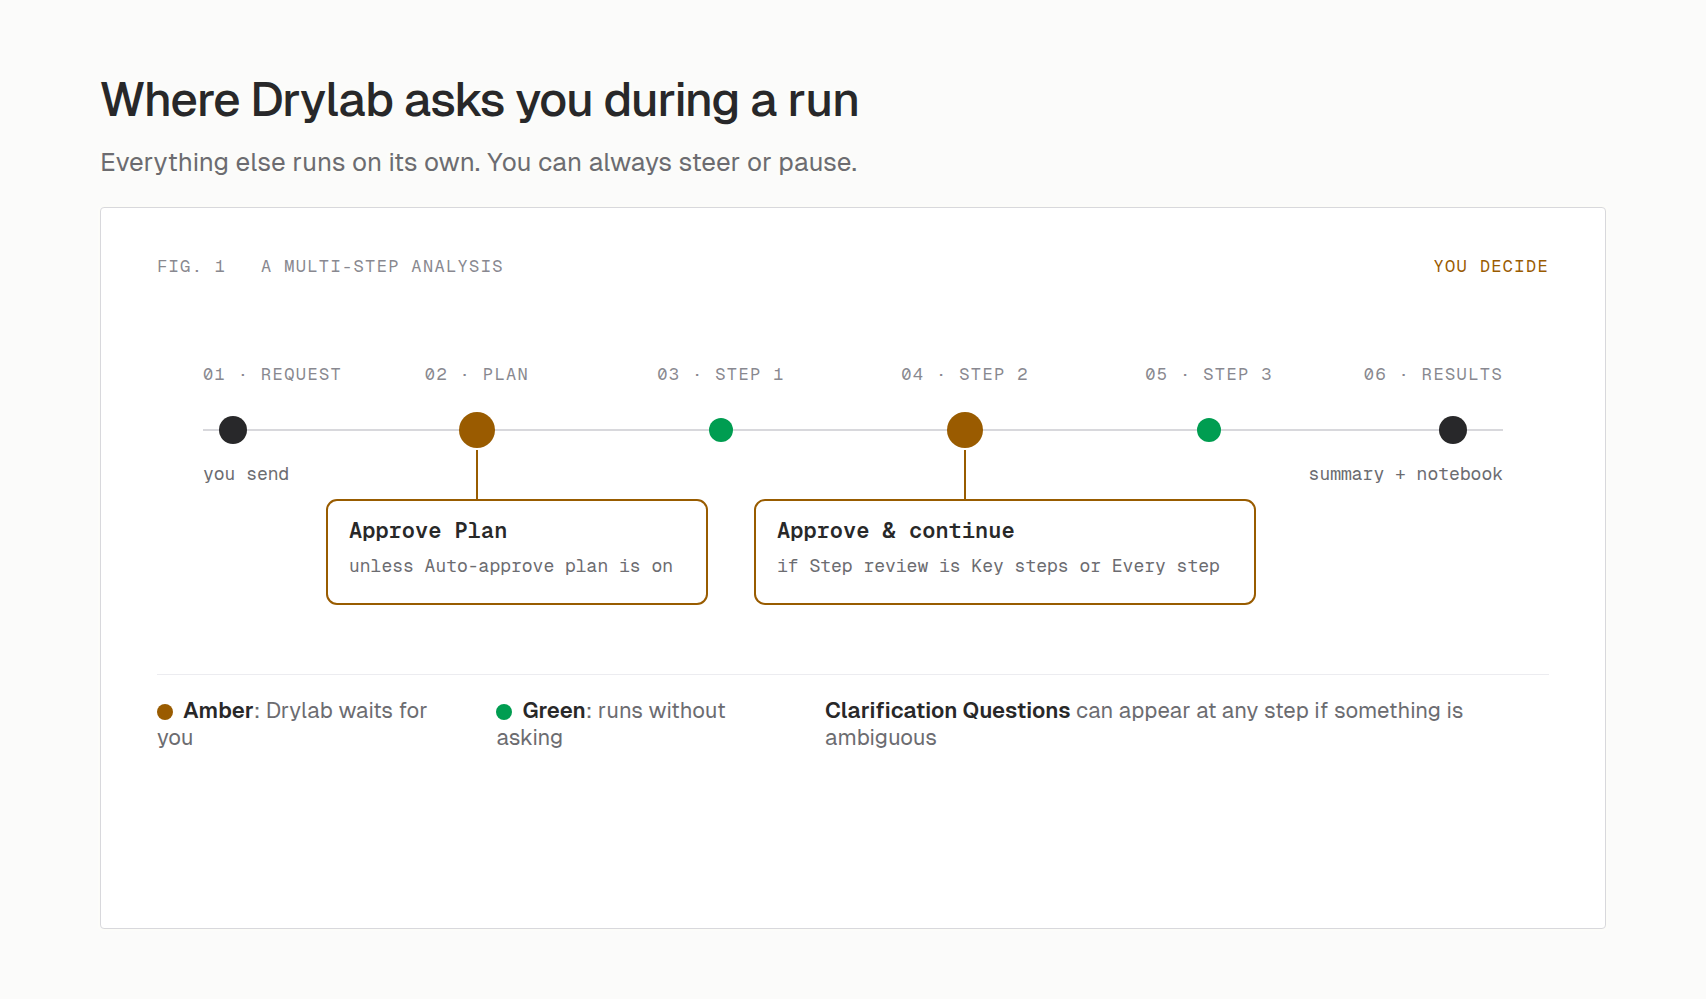Click the 'Approve Plan' callout title
This screenshot has height=999, width=1706.
(x=428, y=531)
